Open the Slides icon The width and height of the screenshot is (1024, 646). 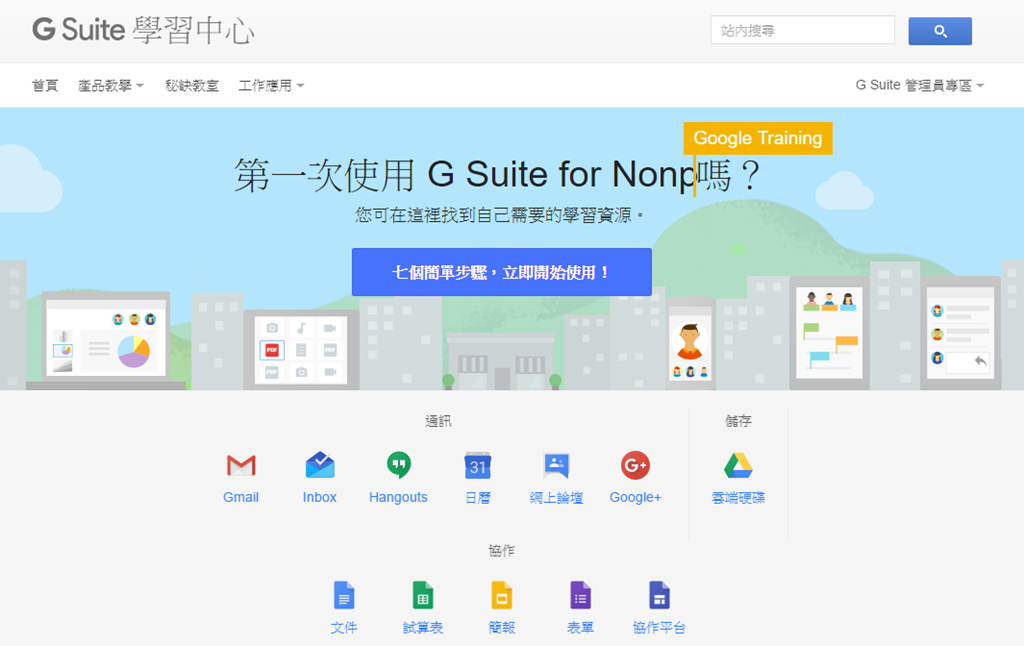(502, 595)
